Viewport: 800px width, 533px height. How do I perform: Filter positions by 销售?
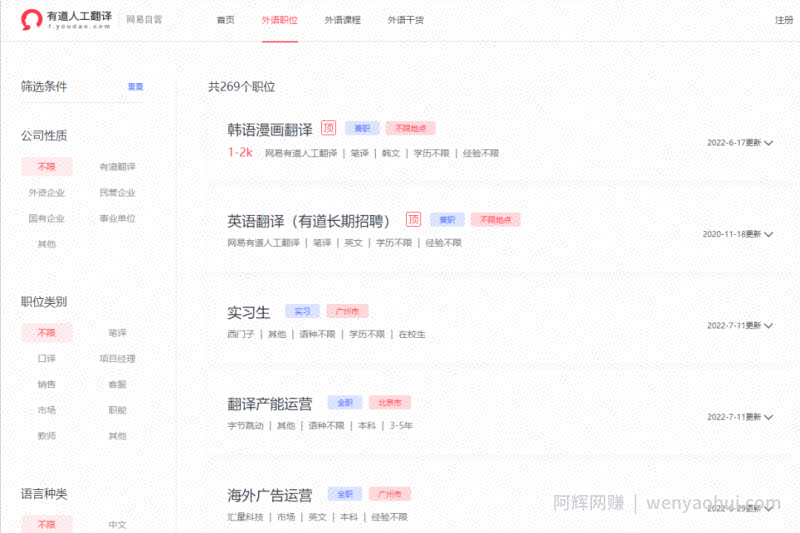tap(47, 384)
